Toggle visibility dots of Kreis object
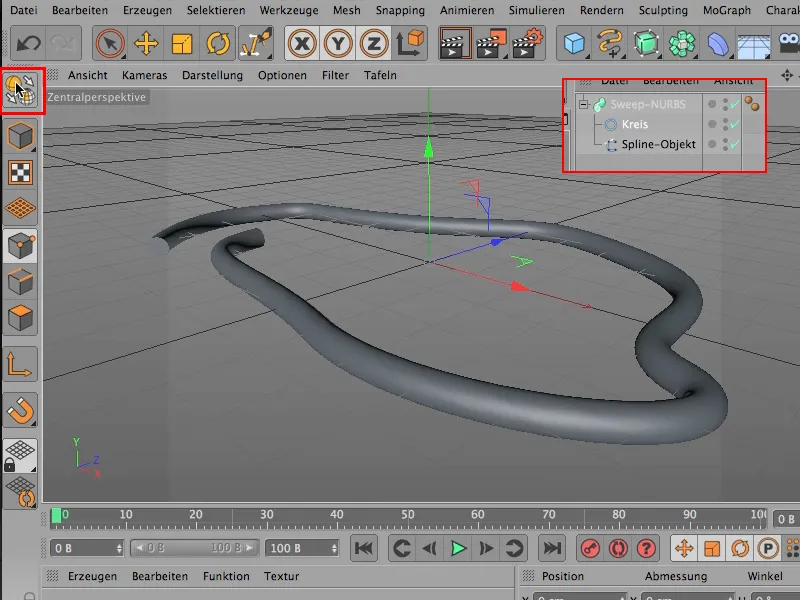Screen dimensions: 800x600 coord(725,124)
